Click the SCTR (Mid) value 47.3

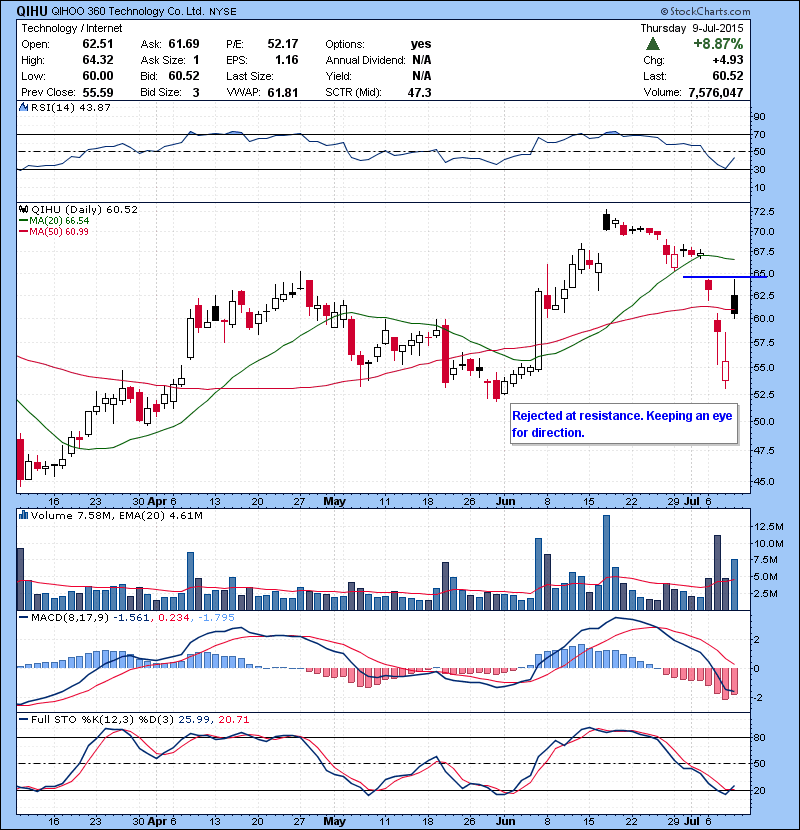(x=419, y=93)
